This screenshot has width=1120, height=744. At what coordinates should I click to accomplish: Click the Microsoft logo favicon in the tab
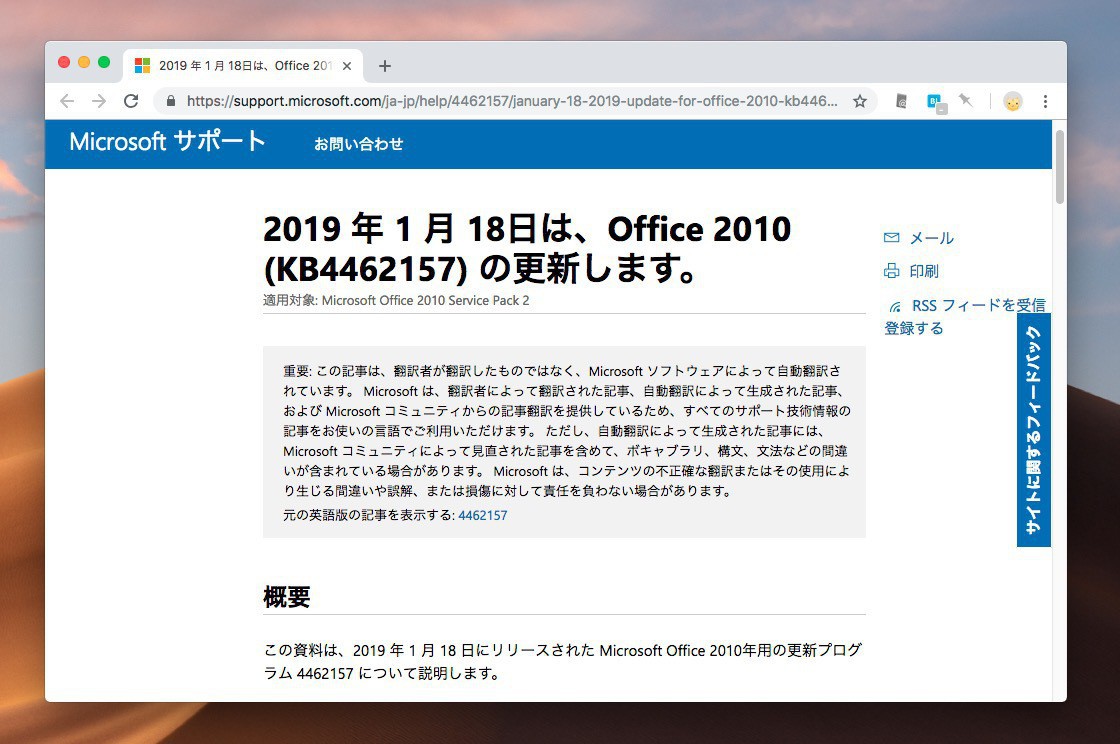143,66
